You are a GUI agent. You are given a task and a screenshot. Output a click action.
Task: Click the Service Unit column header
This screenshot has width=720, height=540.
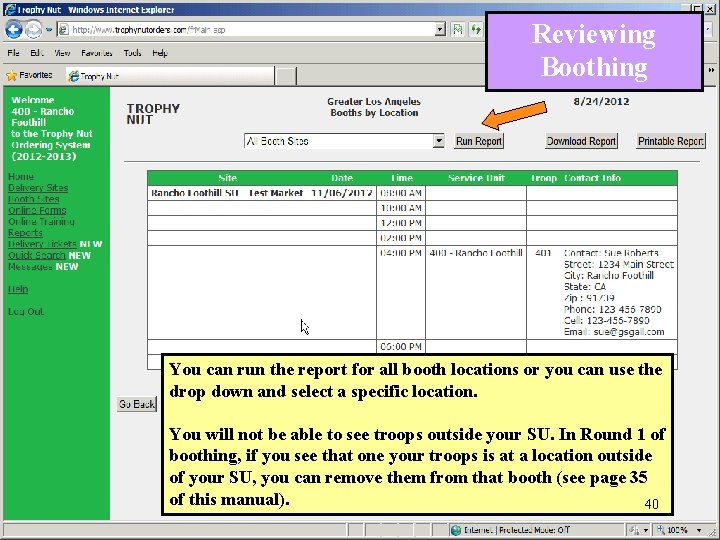tap(476, 178)
